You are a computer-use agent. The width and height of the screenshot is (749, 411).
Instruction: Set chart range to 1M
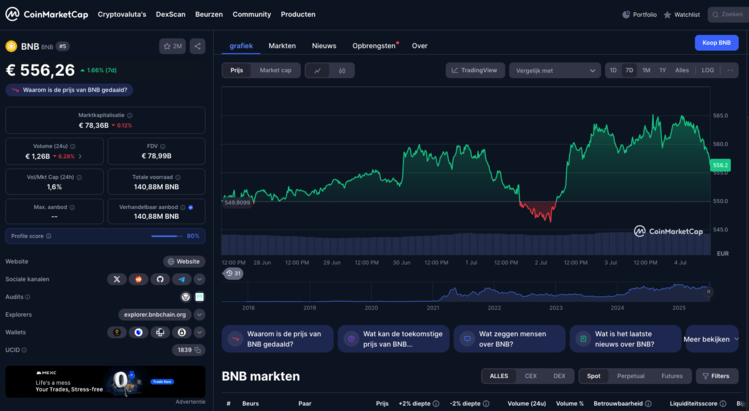[646, 70]
